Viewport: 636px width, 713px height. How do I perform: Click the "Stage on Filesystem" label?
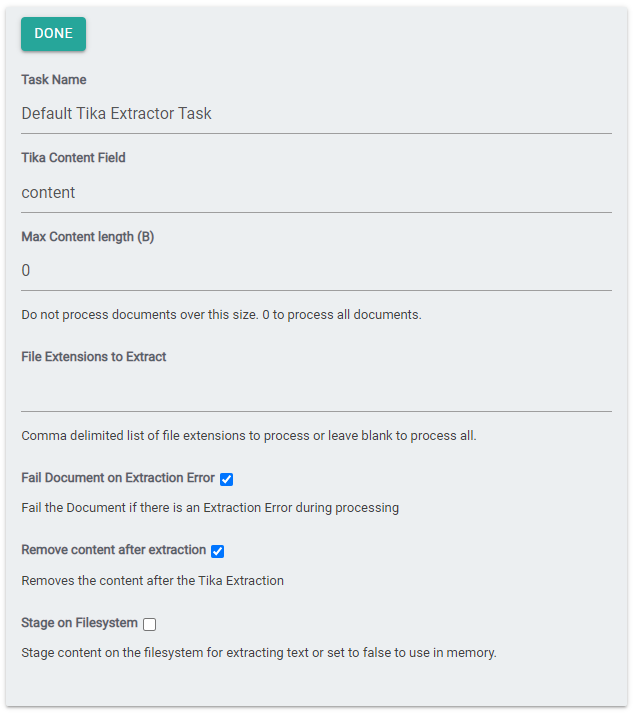79,623
